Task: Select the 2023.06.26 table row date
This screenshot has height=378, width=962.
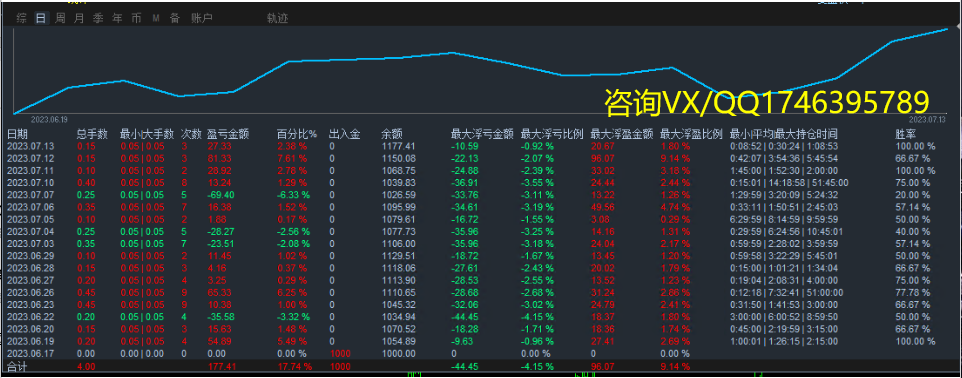Action: (x=31, y=292)
